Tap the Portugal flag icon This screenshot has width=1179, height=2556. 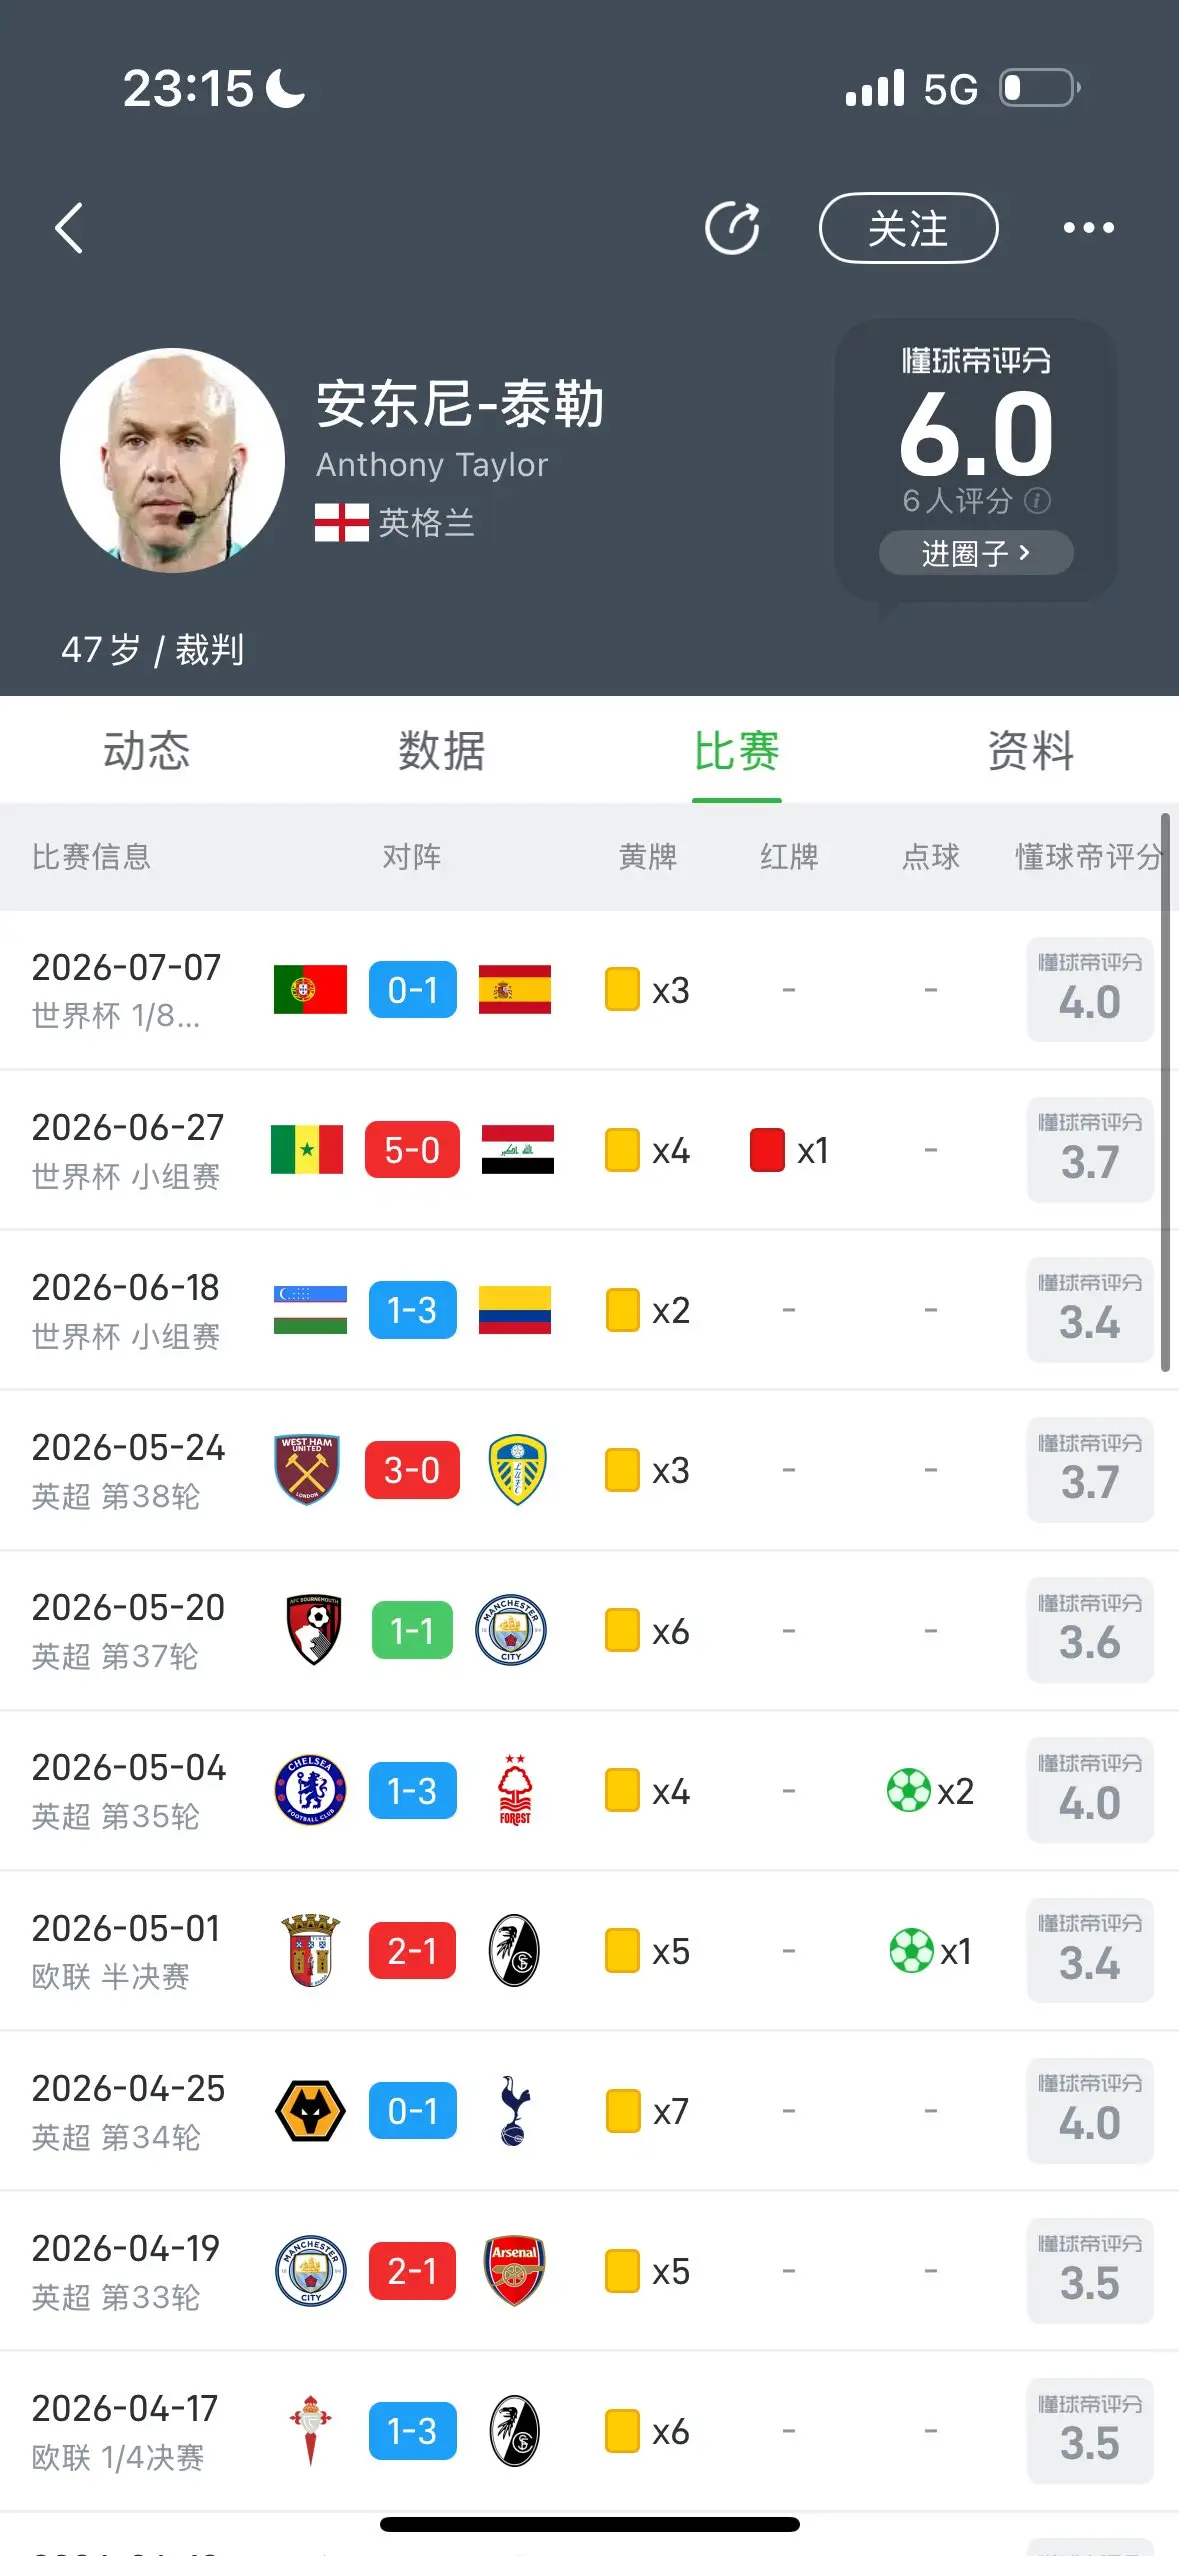click(310, 990)
